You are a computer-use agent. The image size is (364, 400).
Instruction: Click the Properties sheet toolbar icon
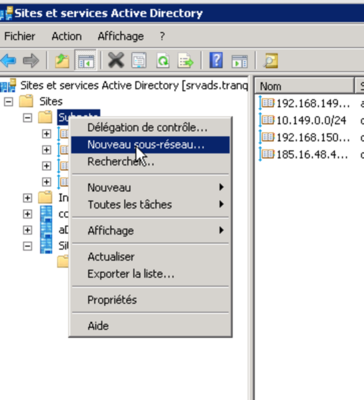click(139, 61)
